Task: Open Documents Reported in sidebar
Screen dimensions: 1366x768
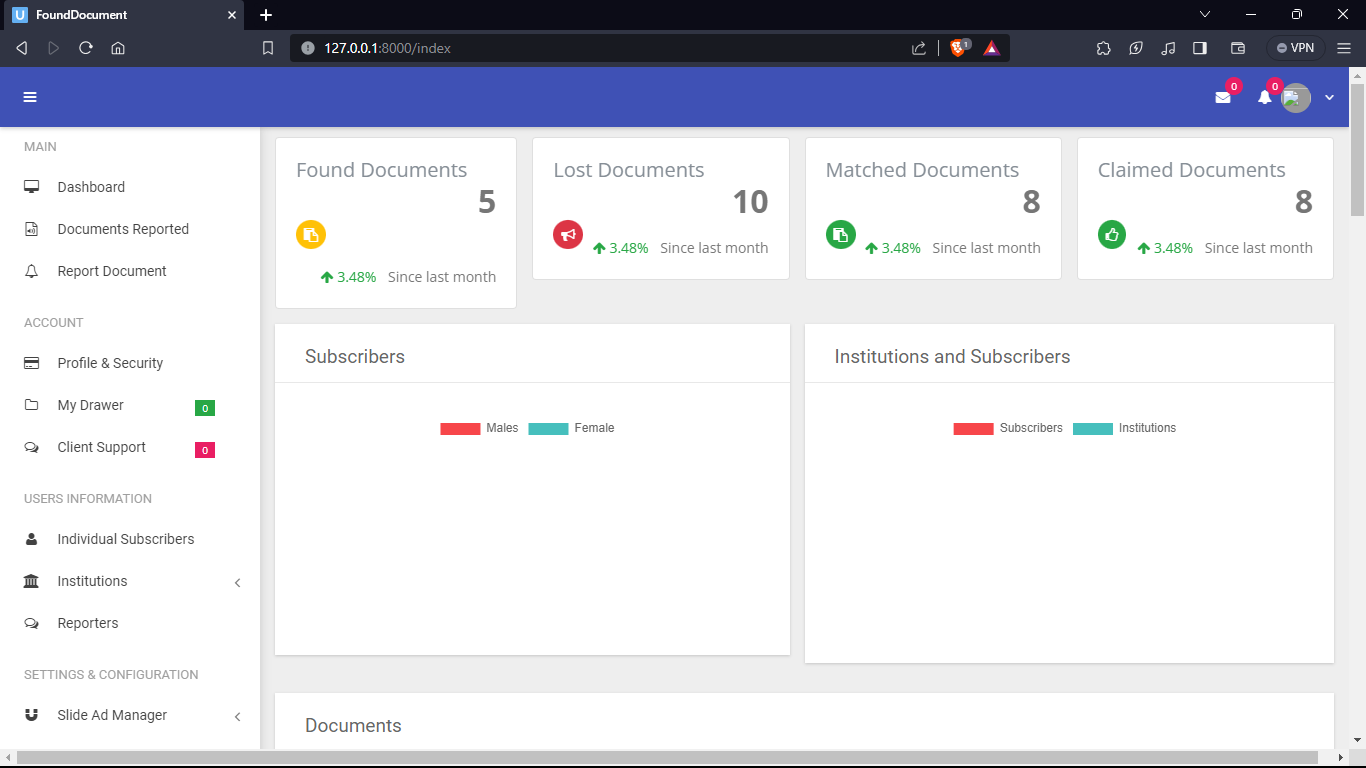Action: coord(122,229)
